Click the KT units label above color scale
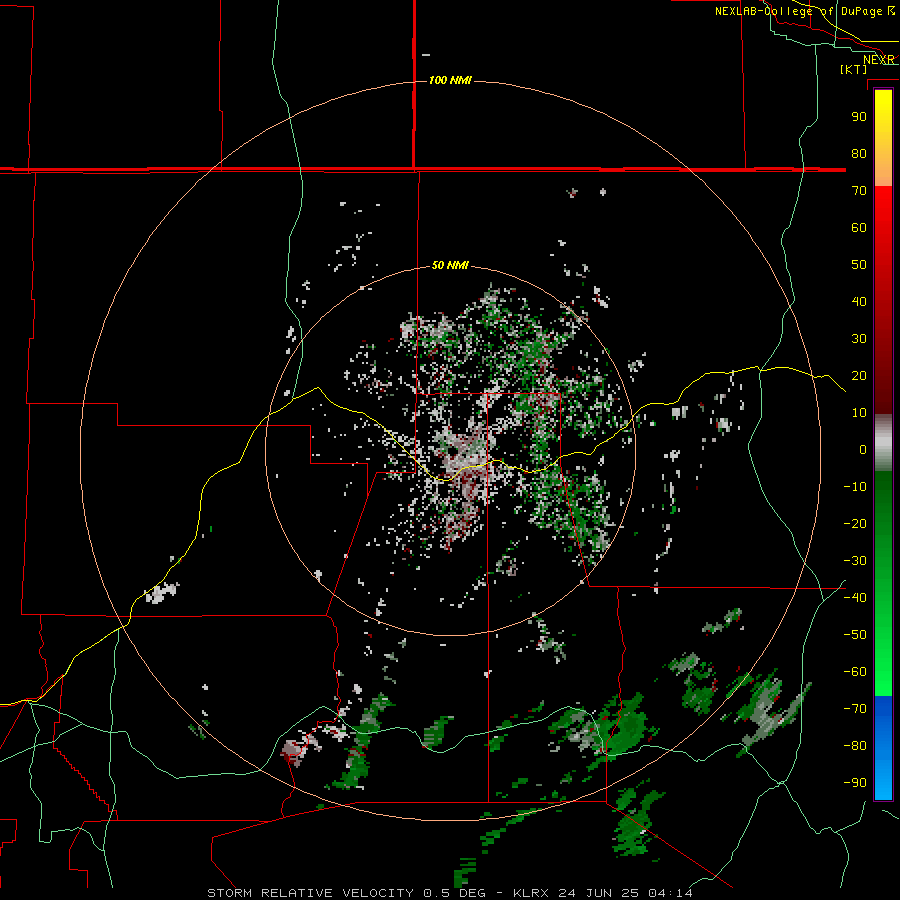 (x=854, y=69)
